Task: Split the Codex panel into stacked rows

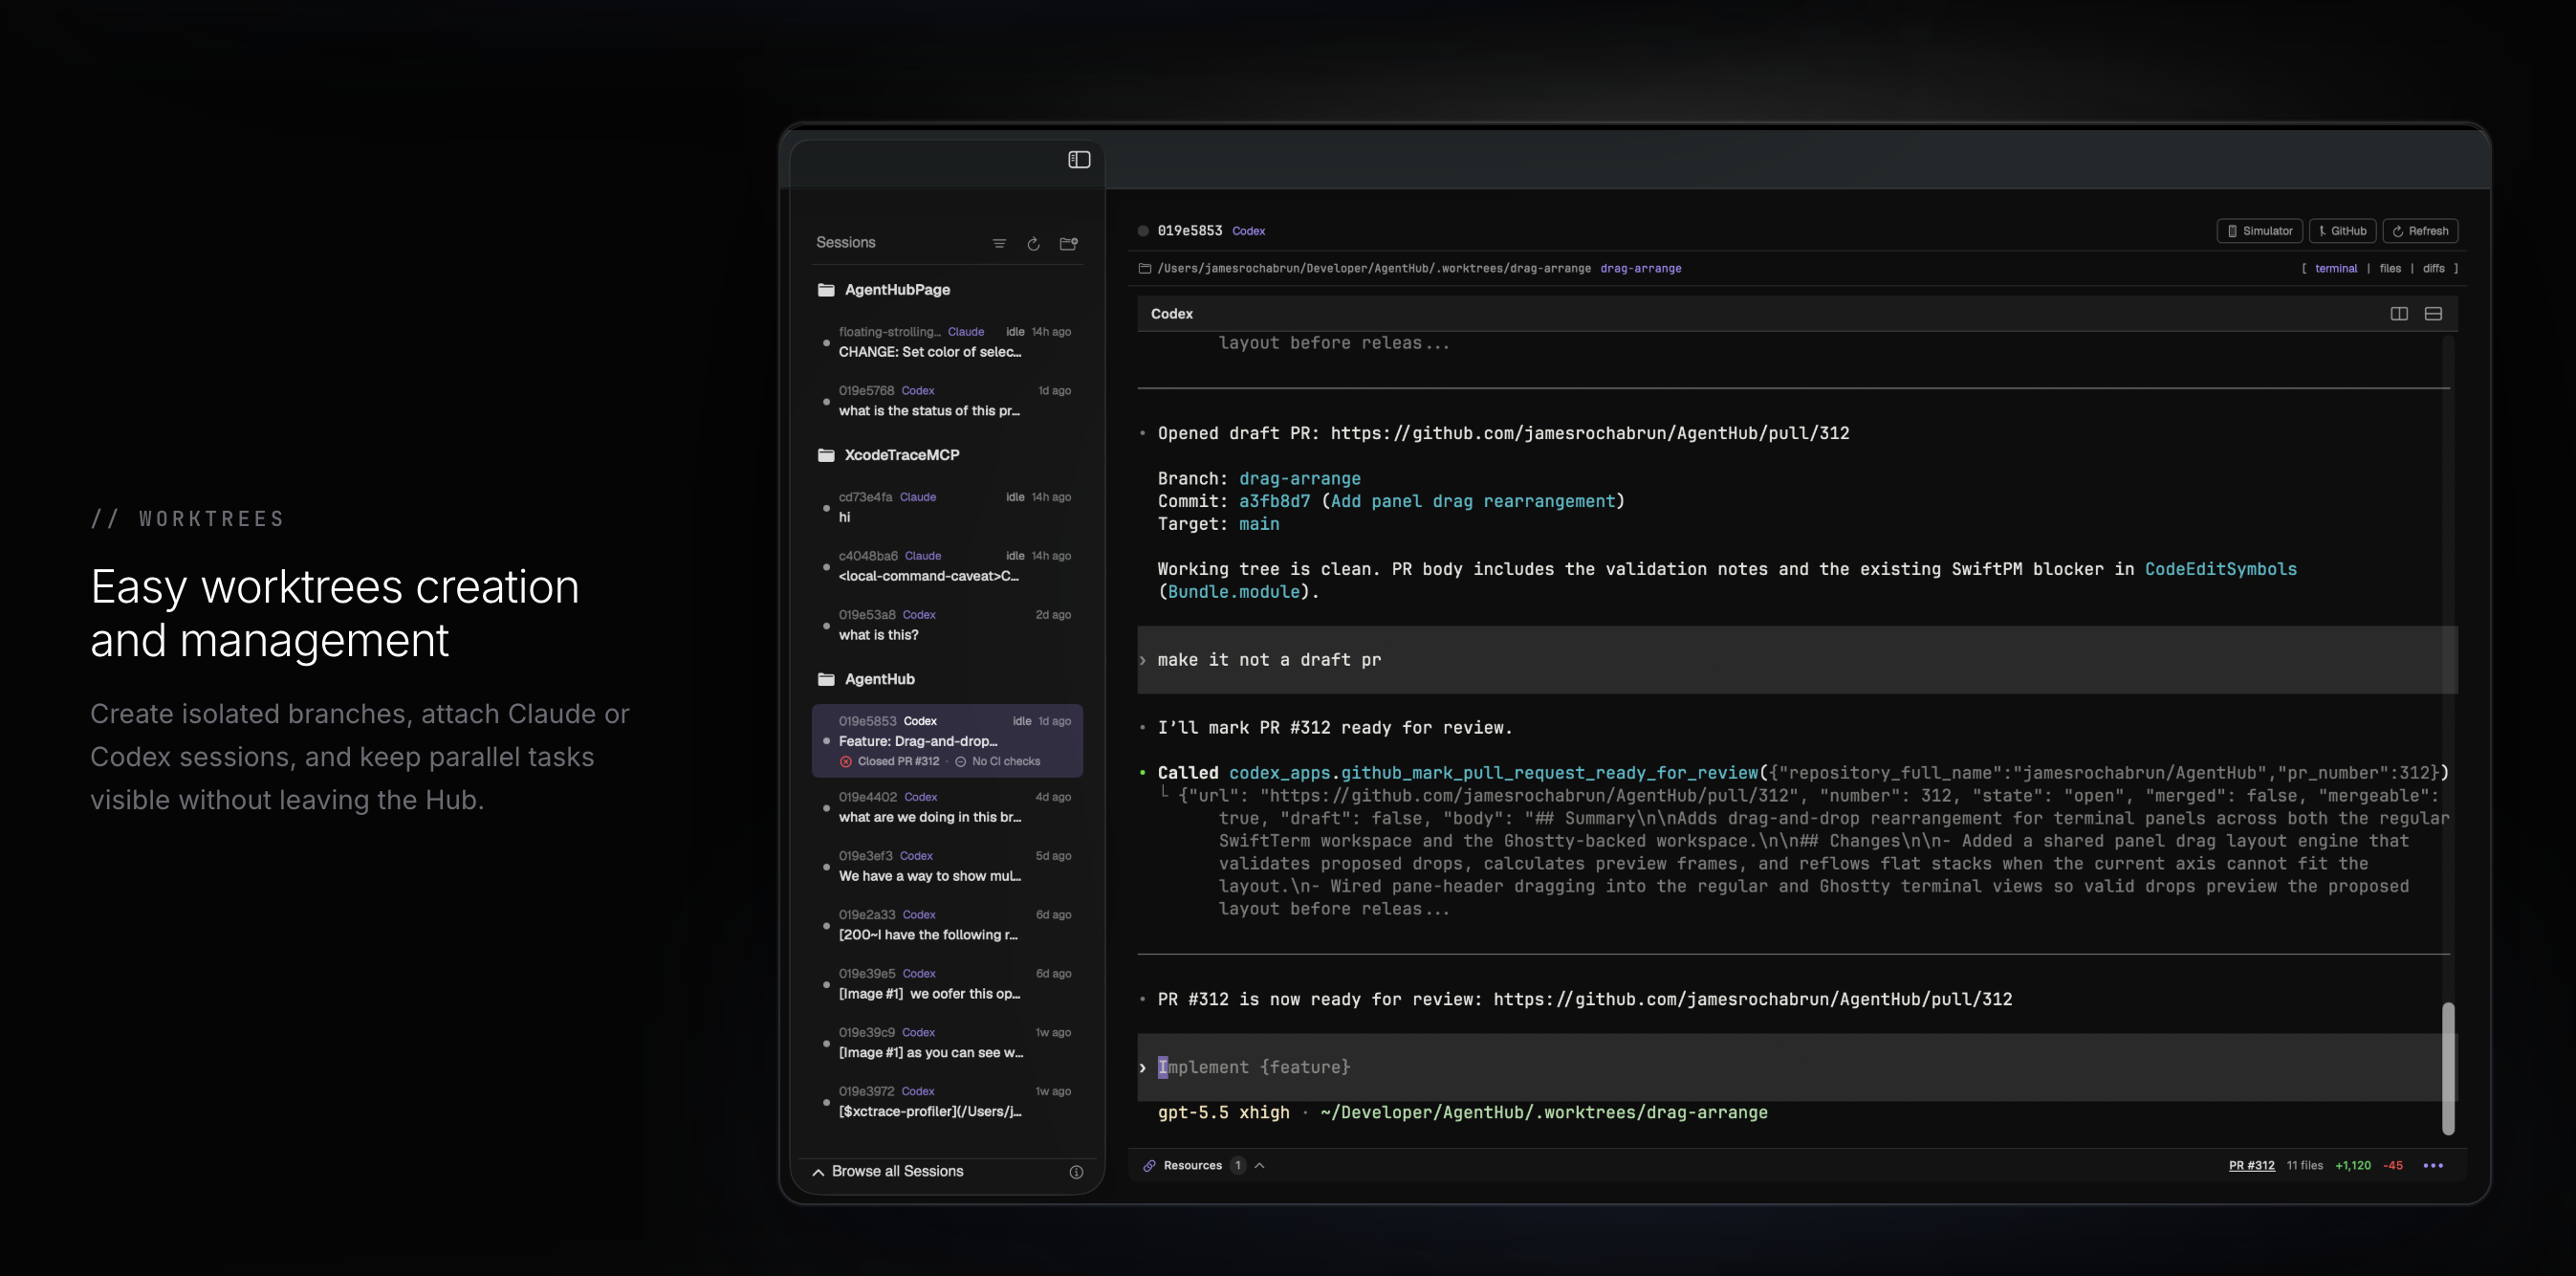Action: [x=2433, y=314]
